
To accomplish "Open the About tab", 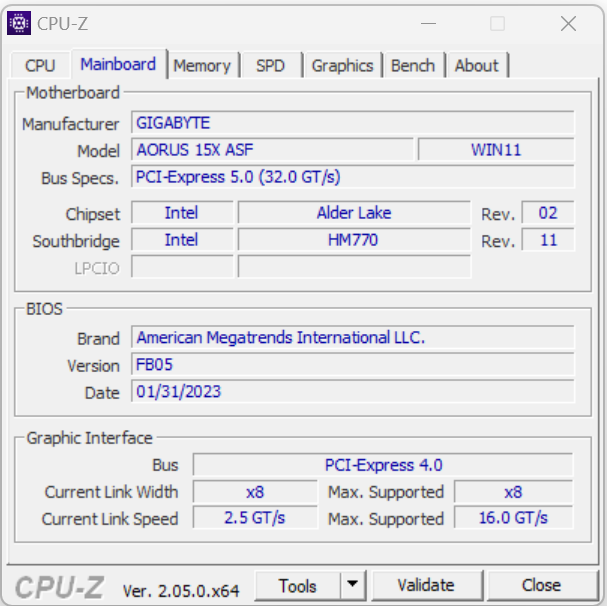I will coord(477,65).
